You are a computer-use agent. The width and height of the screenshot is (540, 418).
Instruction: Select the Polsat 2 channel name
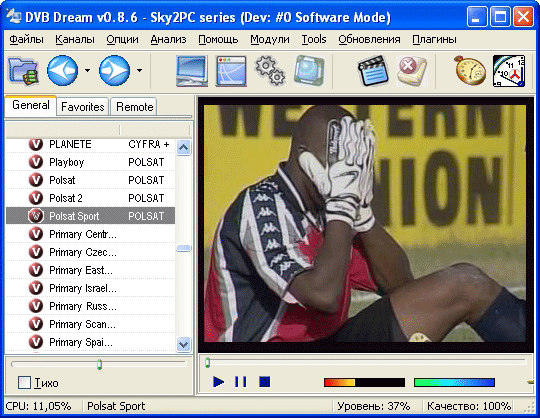click(x=66, y=198)
